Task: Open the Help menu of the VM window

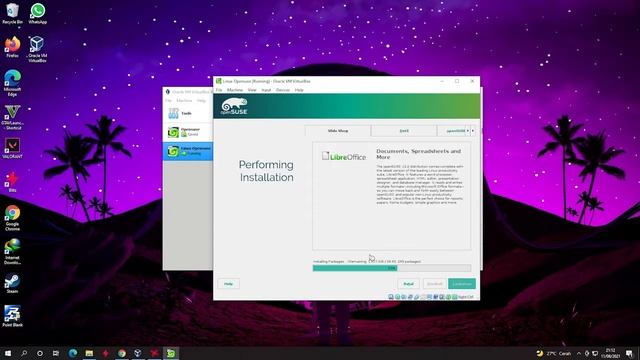Action: pyautogui.click(x=299, y=90)
